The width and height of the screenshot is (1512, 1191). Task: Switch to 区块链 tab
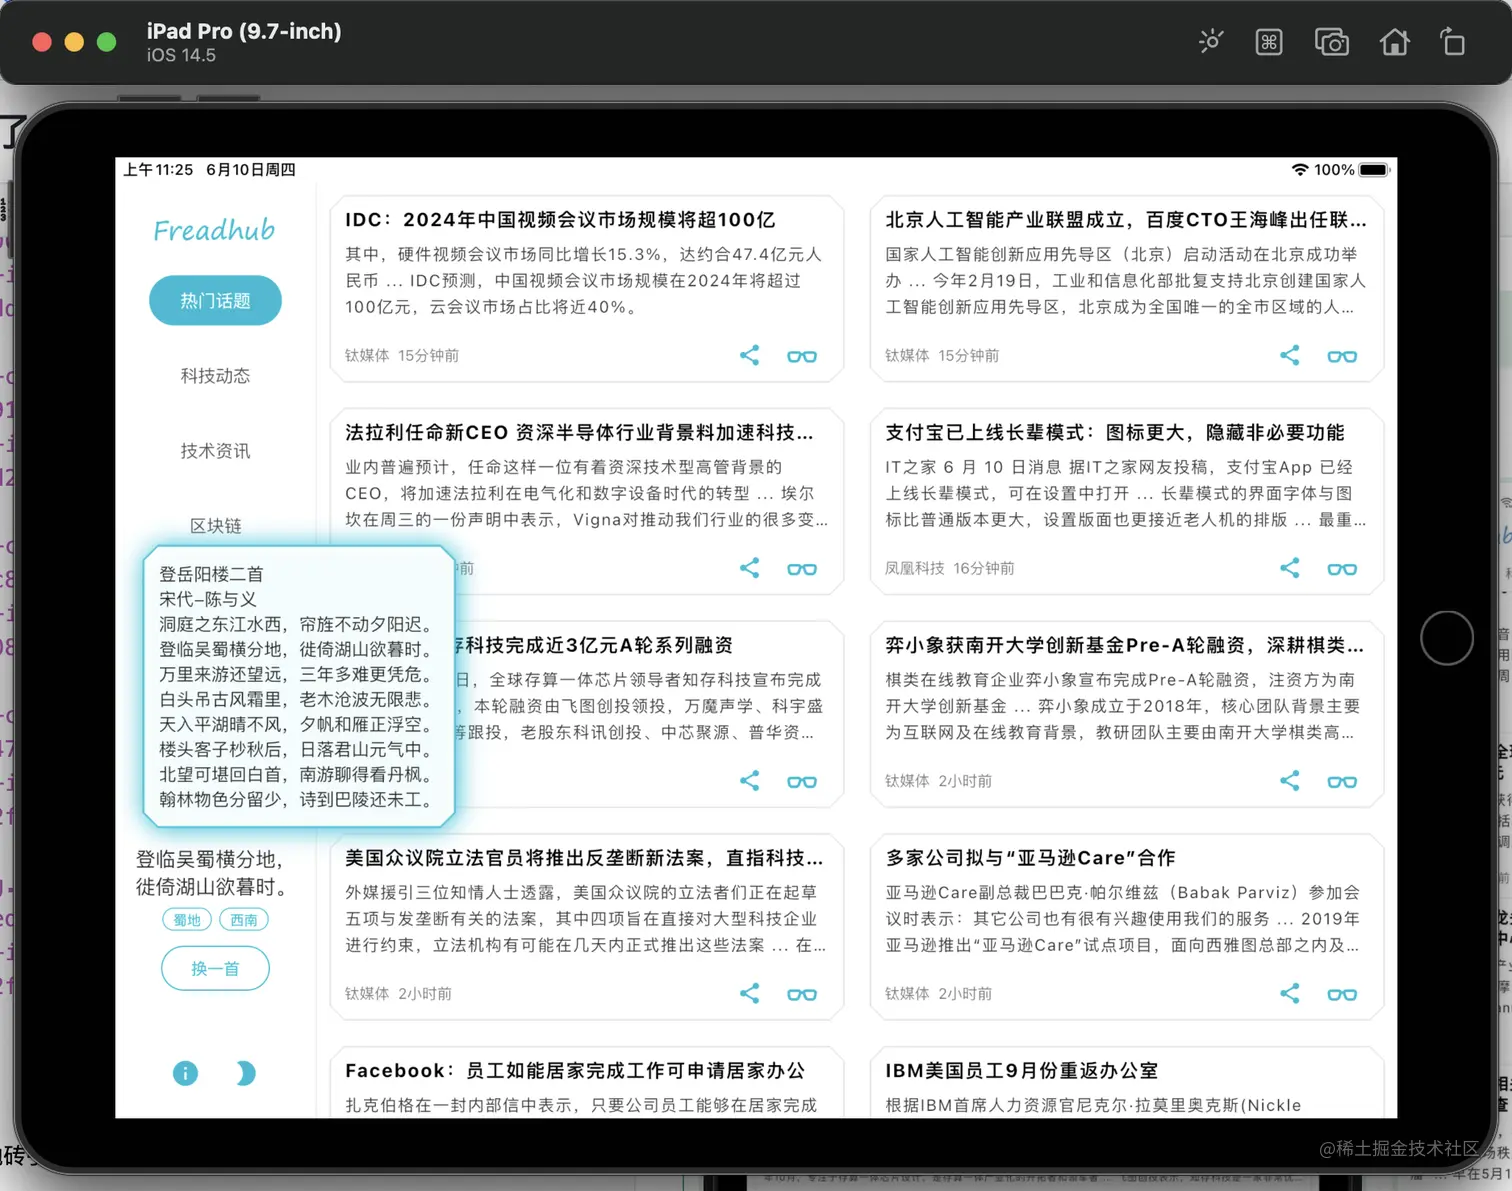pos(215,526)
